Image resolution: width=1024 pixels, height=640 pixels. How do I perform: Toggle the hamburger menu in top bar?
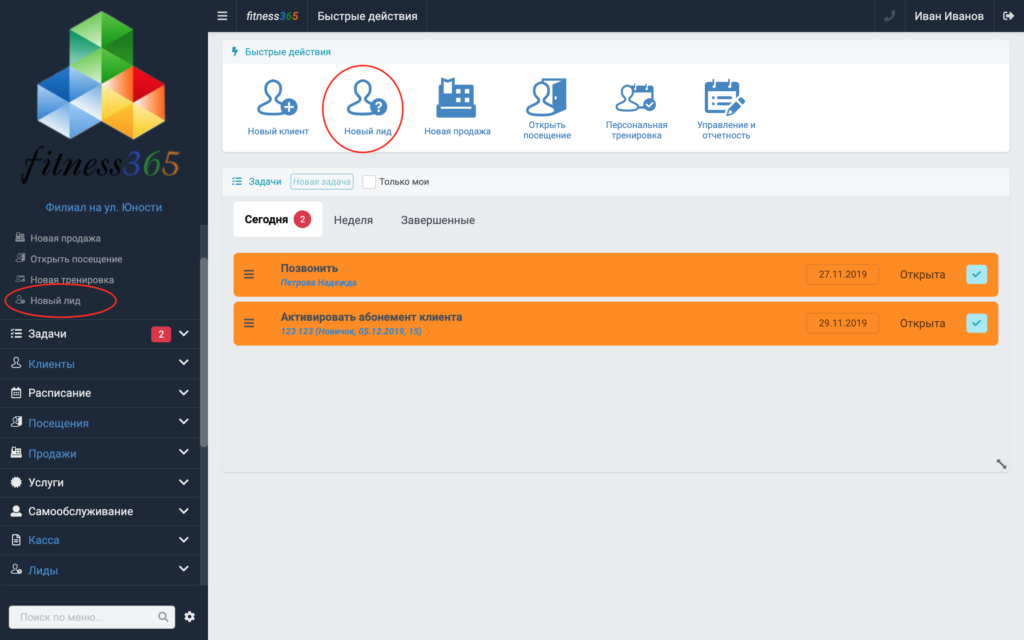pyautogui.click(x=223, y=16)
